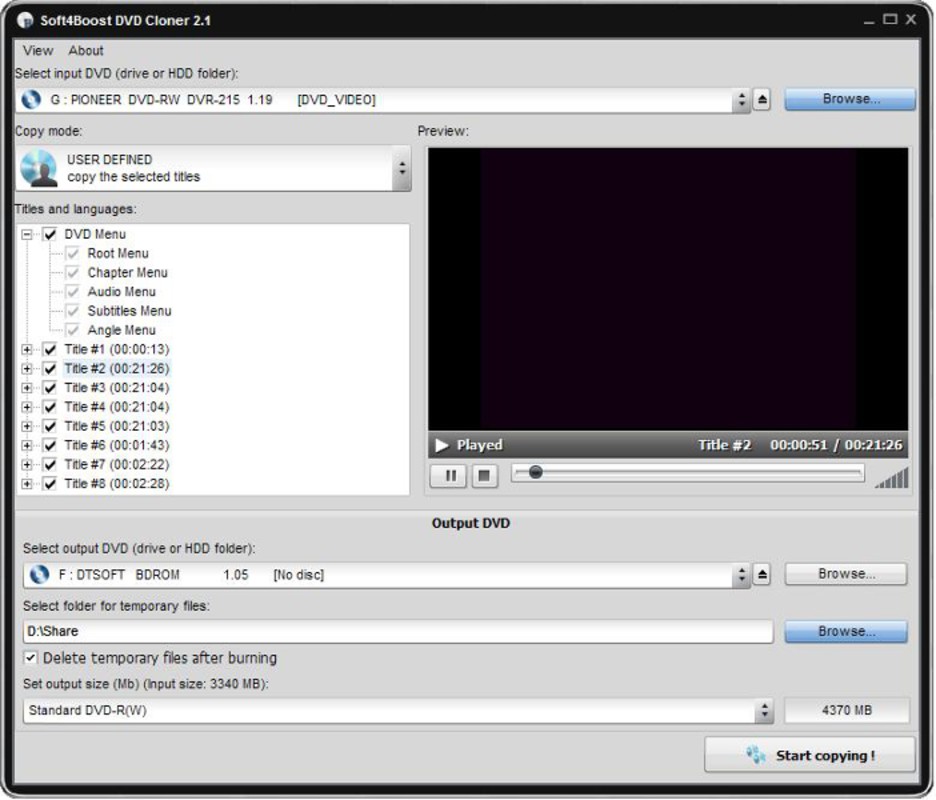Stop the preview playback
Image resolution: width=936 pixels, height=800 pixels.
(484, 476)
